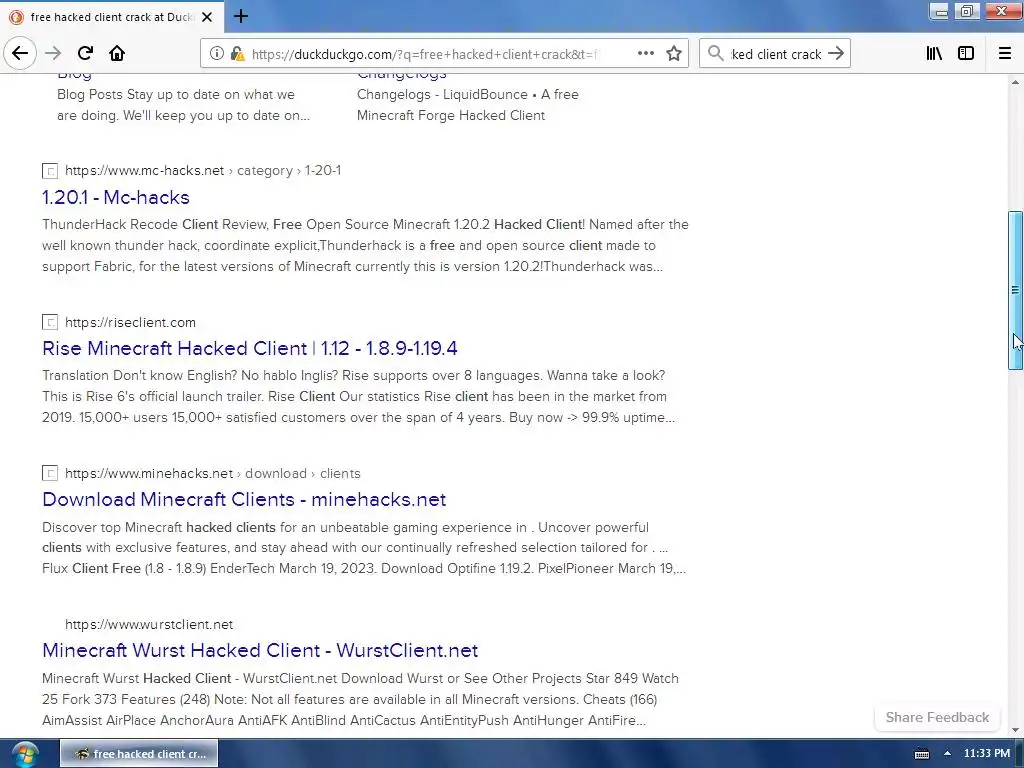This screenshot has width=1024, height=768.
Task: Open Rise Minecraft Hacked Client result
Action: pos(249,348)
